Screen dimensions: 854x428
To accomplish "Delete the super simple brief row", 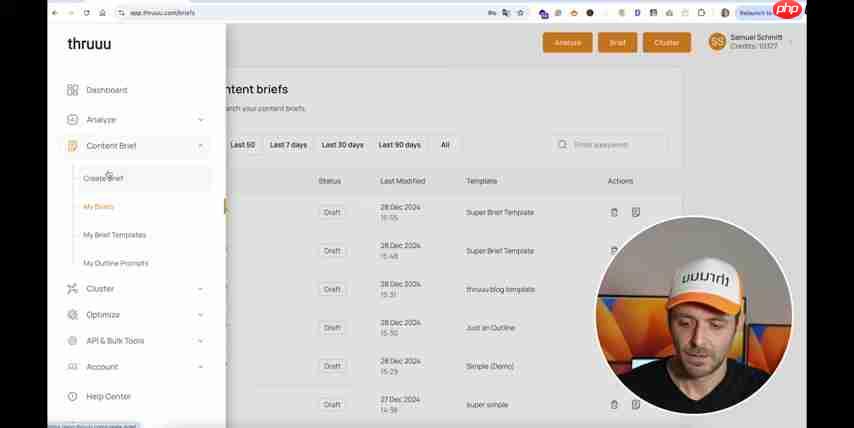I will click(614, 405).
